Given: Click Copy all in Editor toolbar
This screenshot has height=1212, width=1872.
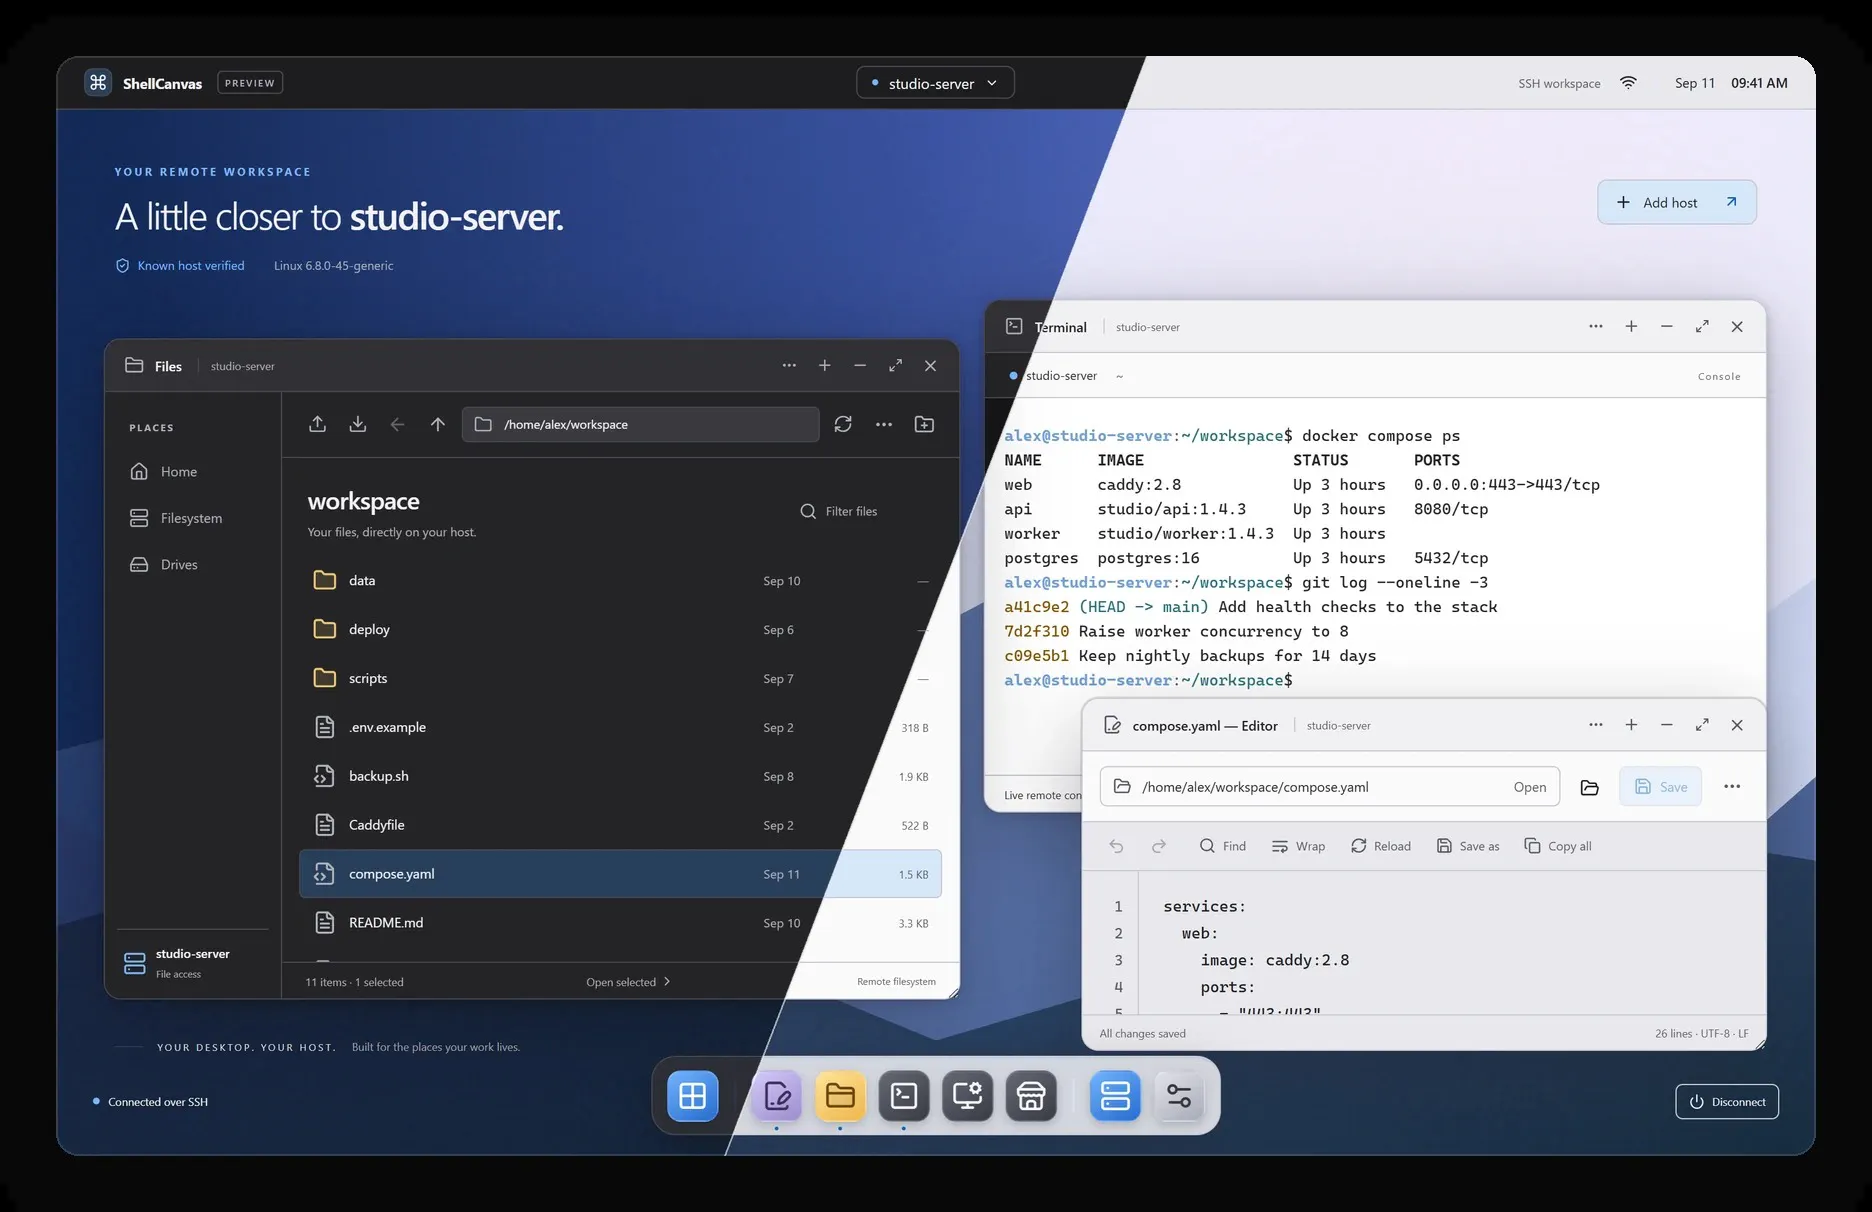Looking at the screenshot, I should [x=1557, y=846].
